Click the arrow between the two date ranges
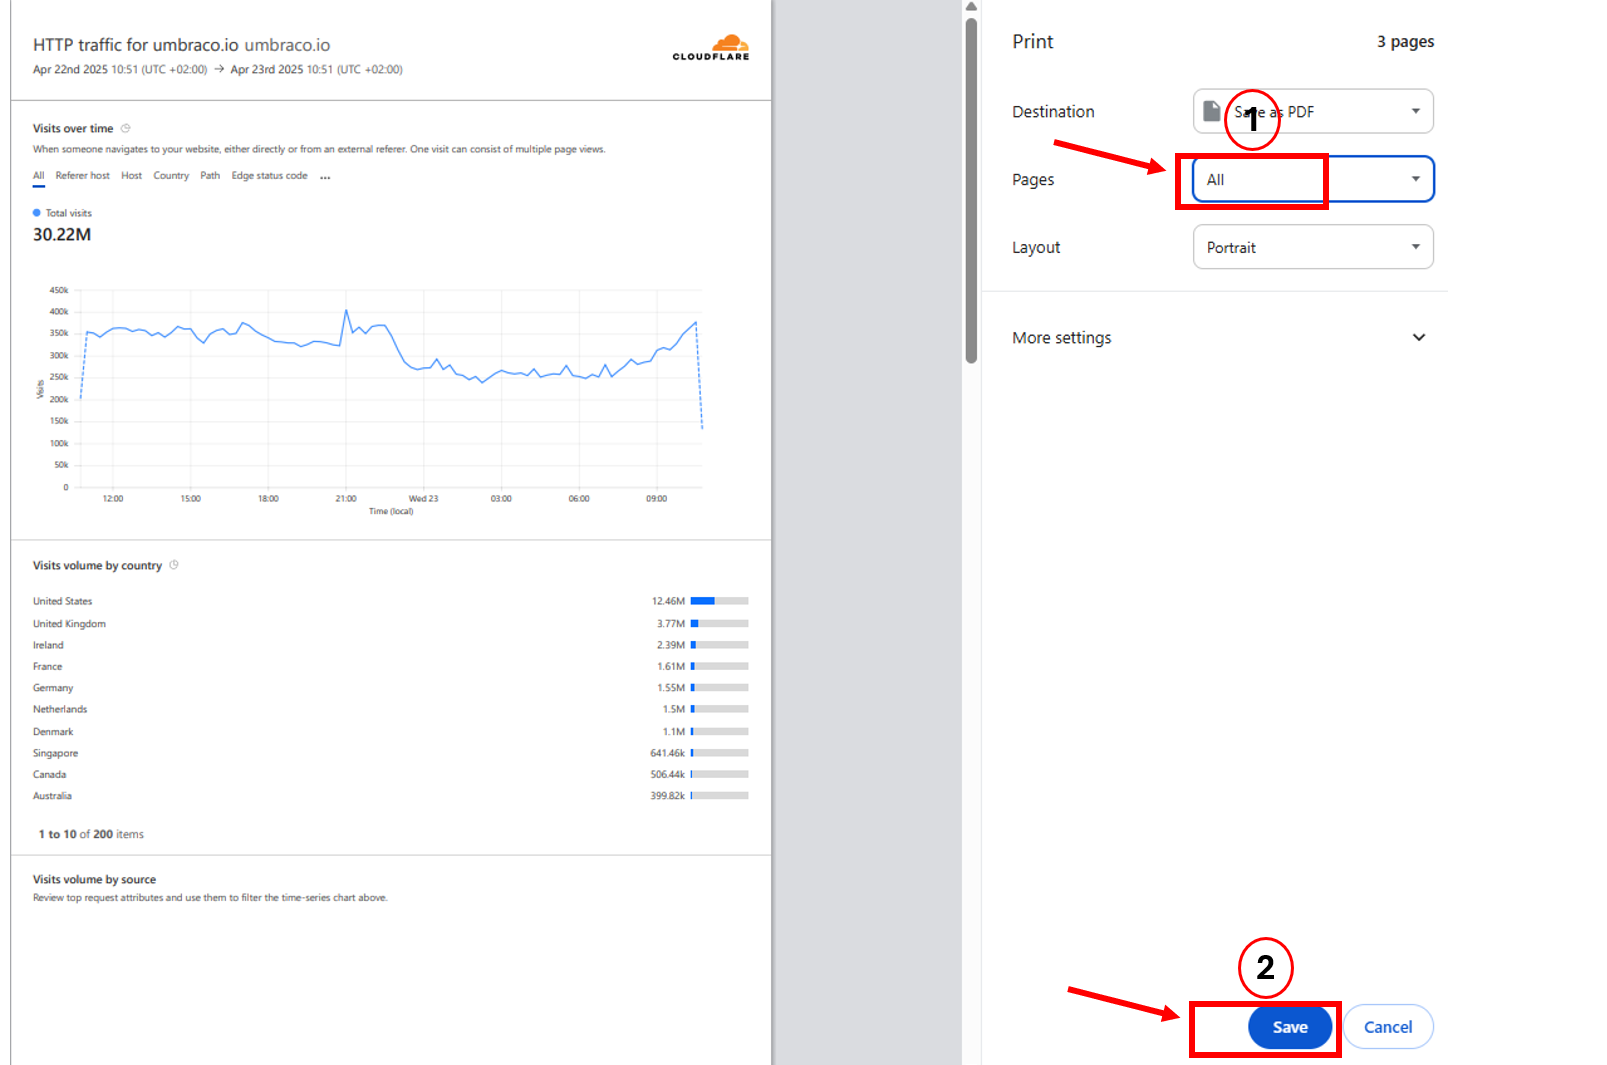 (219, 69)
